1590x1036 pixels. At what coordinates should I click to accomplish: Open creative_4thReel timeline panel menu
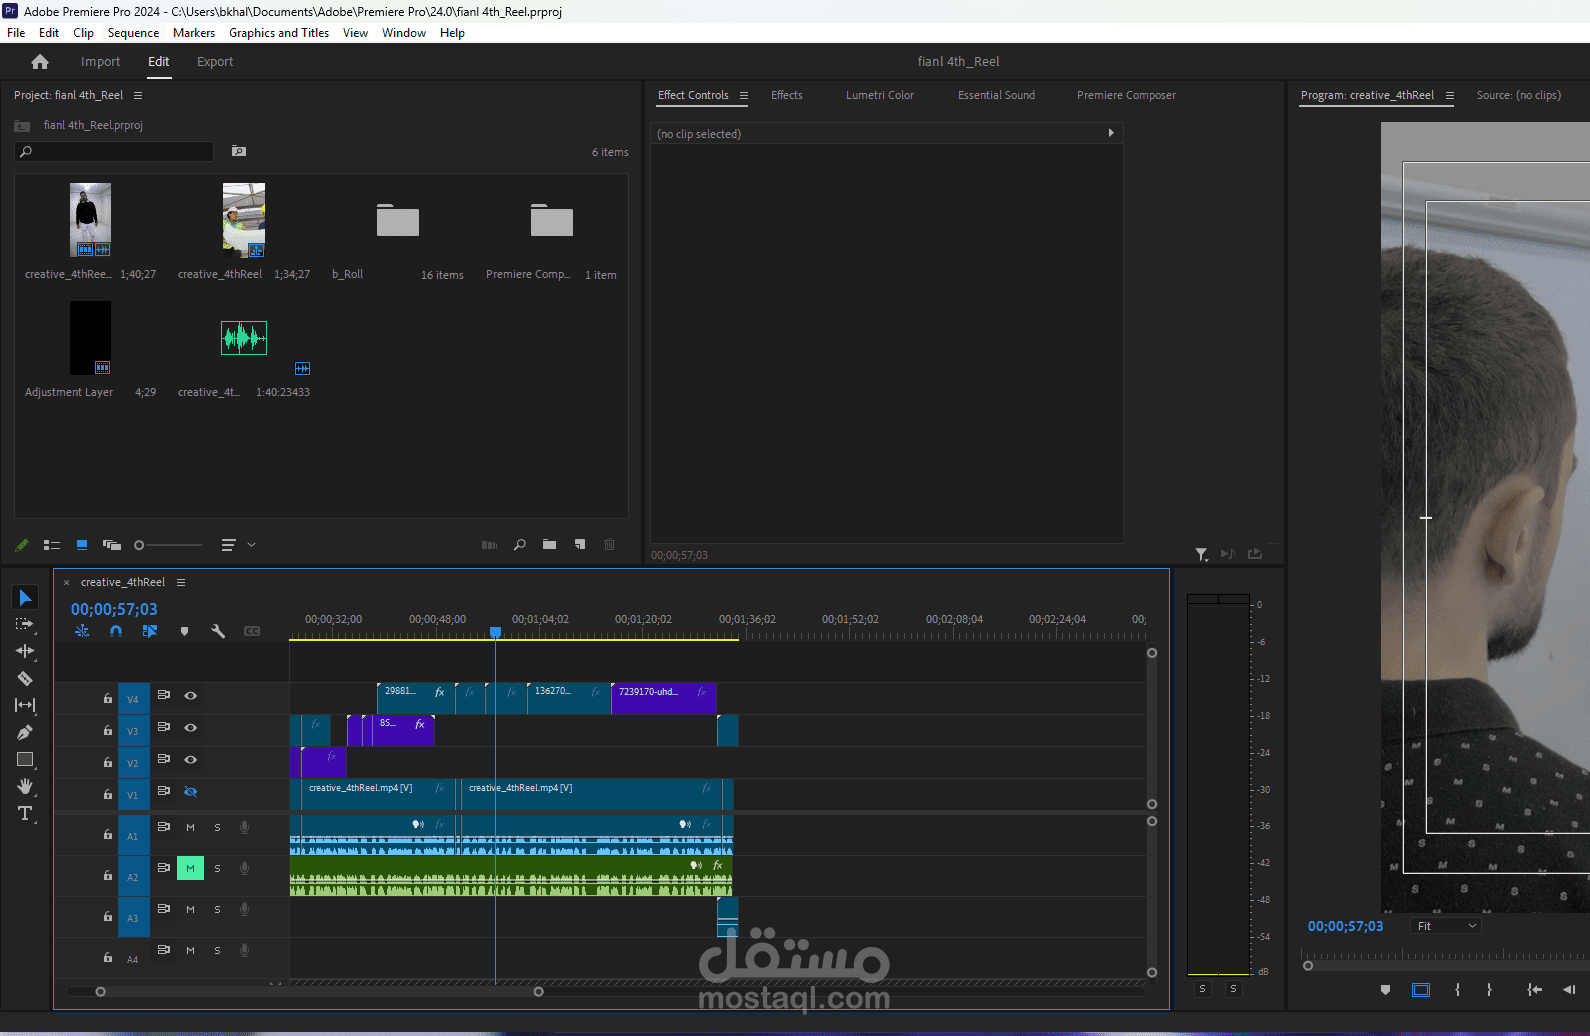(x=181, y=582)
